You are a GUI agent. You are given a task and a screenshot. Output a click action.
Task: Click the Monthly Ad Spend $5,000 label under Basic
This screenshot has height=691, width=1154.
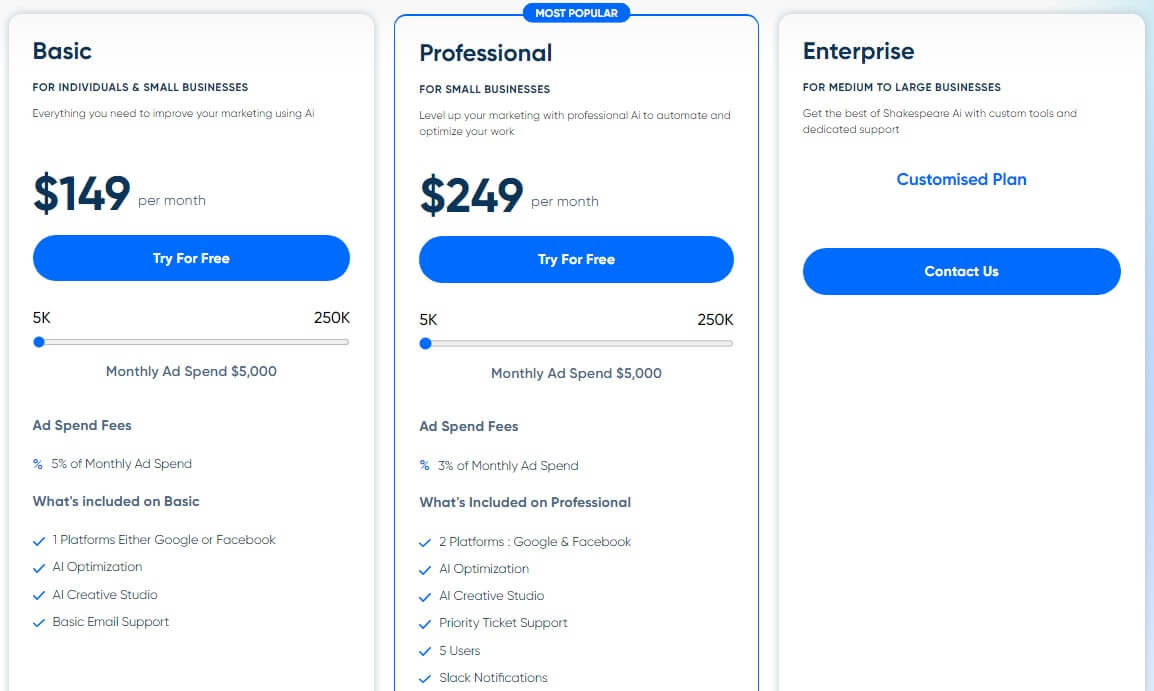[190, 371]
